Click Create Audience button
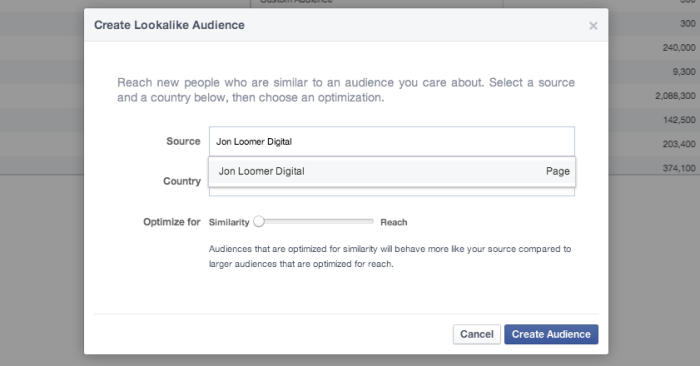The width and height of the screenshot is (700, 366). pos(551,334)
